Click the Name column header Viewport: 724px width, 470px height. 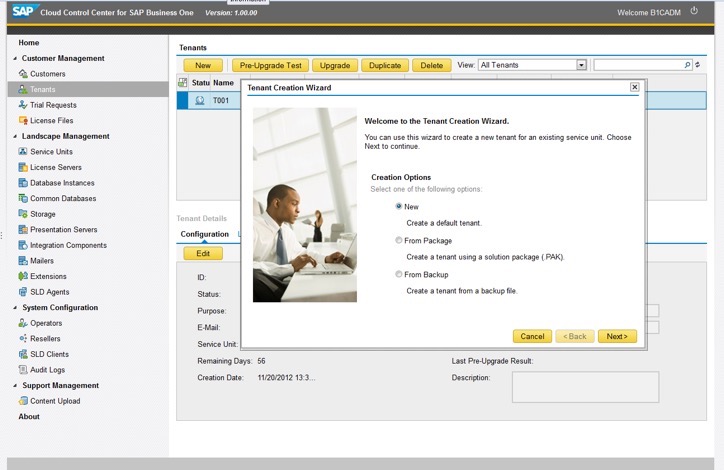223,83
